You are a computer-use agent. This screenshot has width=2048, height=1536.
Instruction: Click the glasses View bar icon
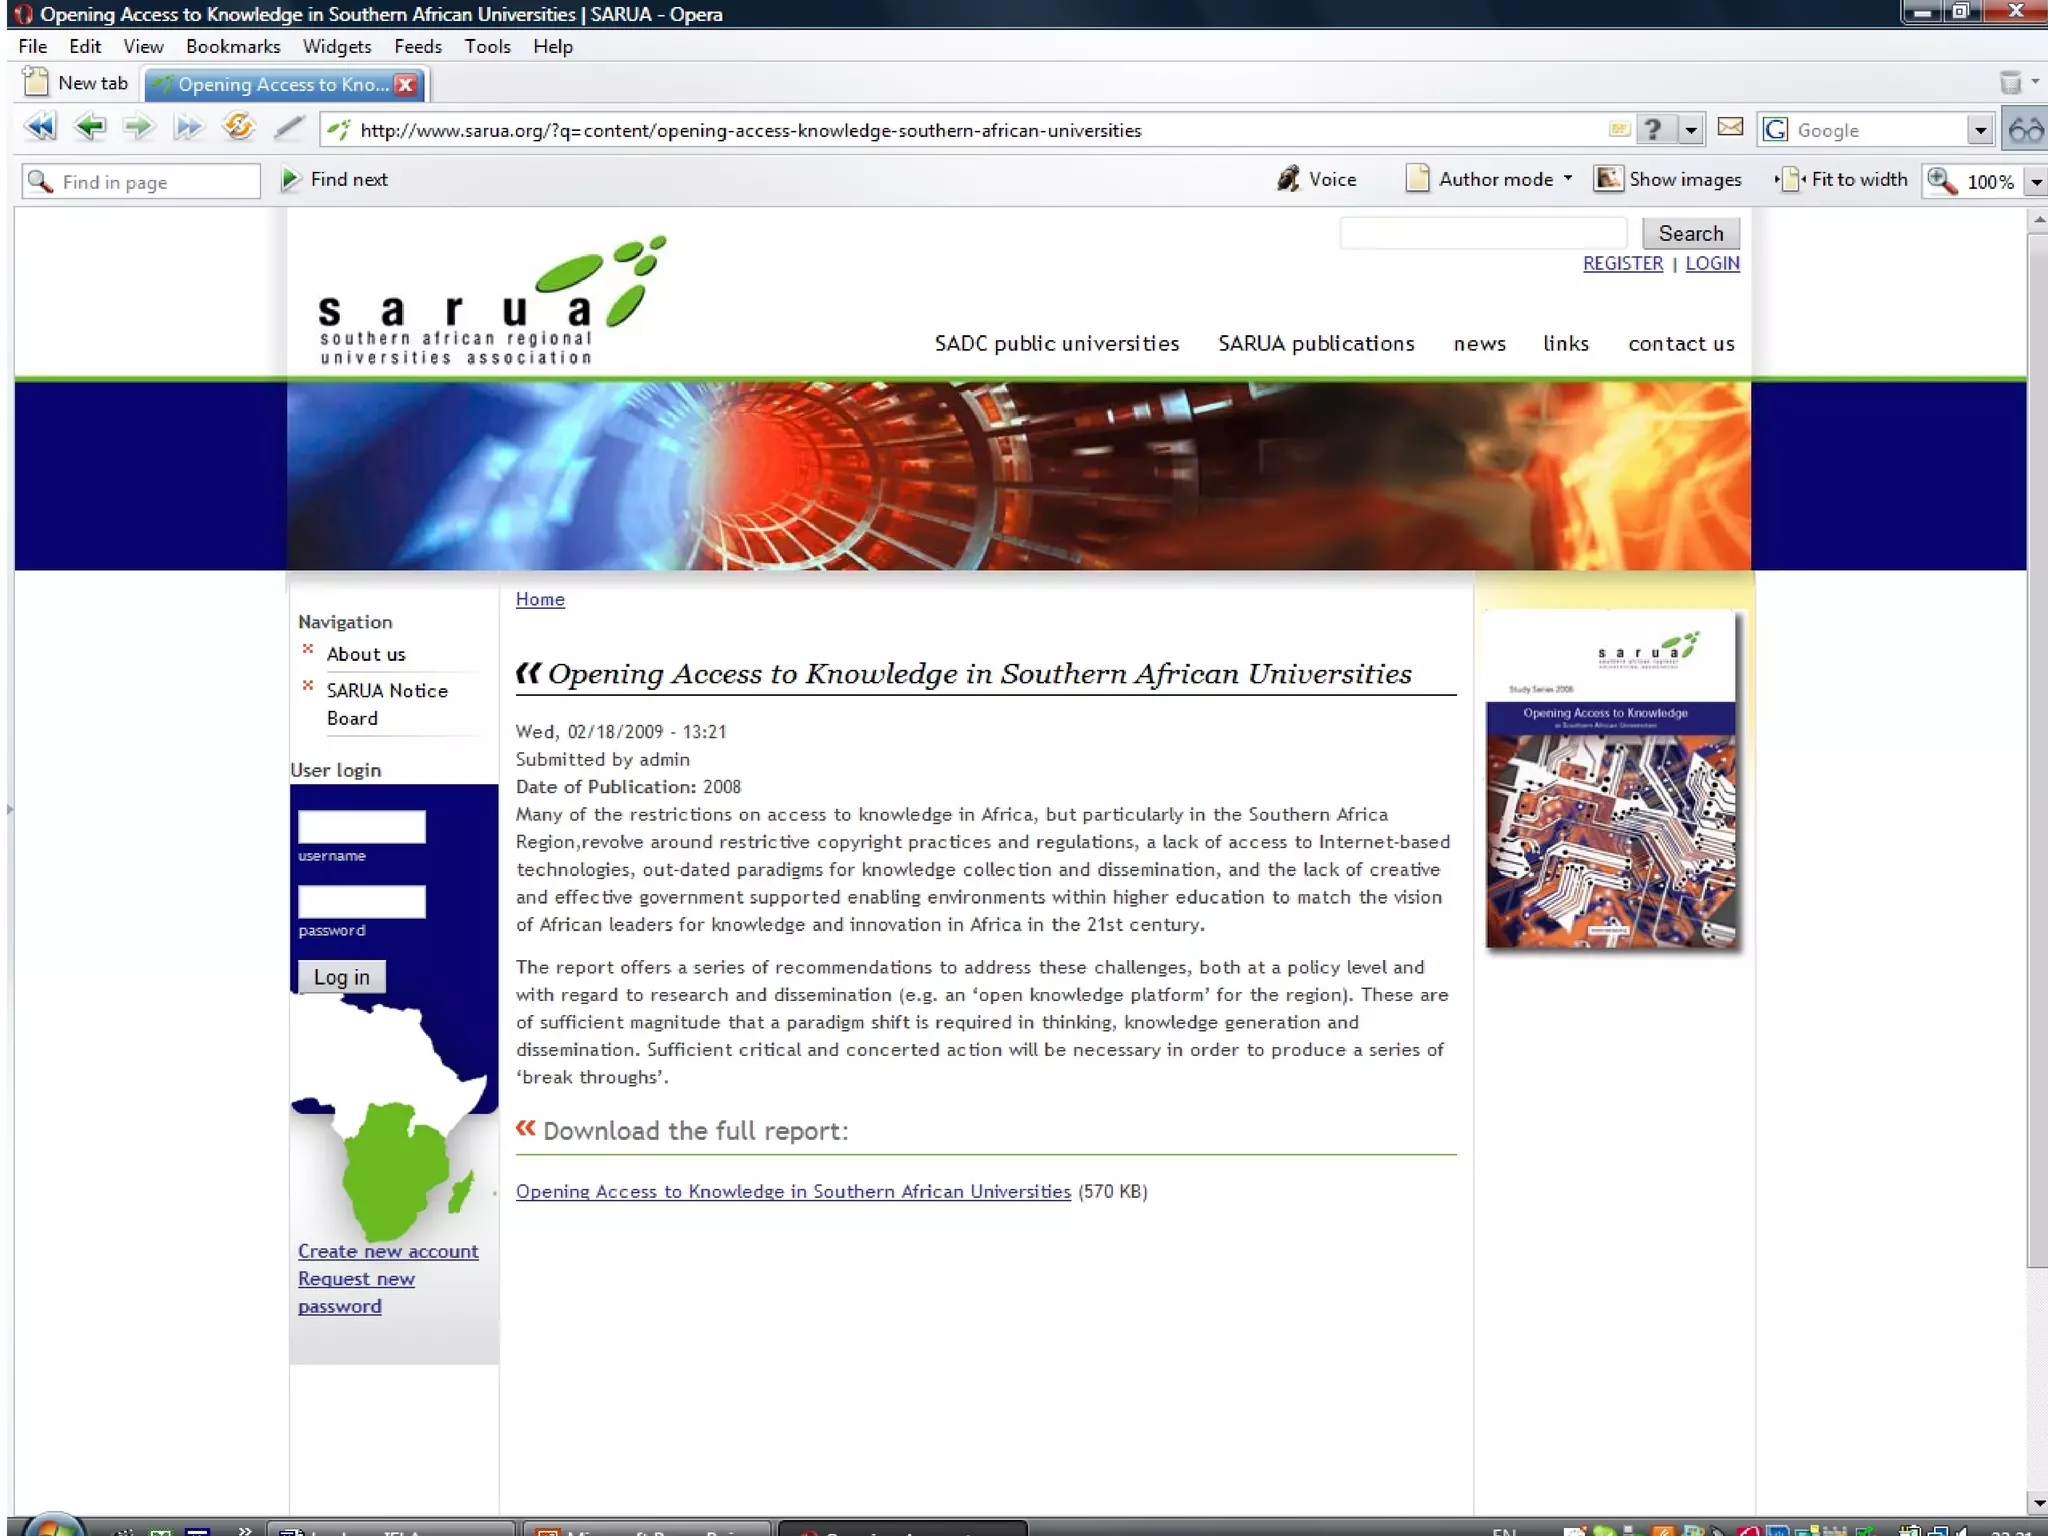[2026, 130]
